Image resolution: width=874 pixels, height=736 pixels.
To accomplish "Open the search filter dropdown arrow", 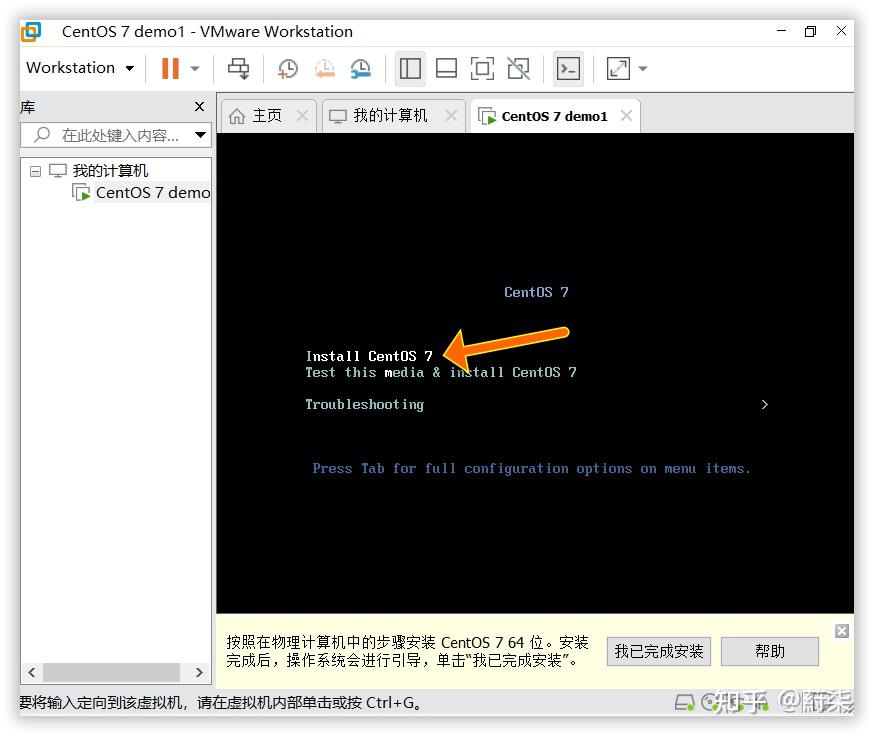I will 200,133.
